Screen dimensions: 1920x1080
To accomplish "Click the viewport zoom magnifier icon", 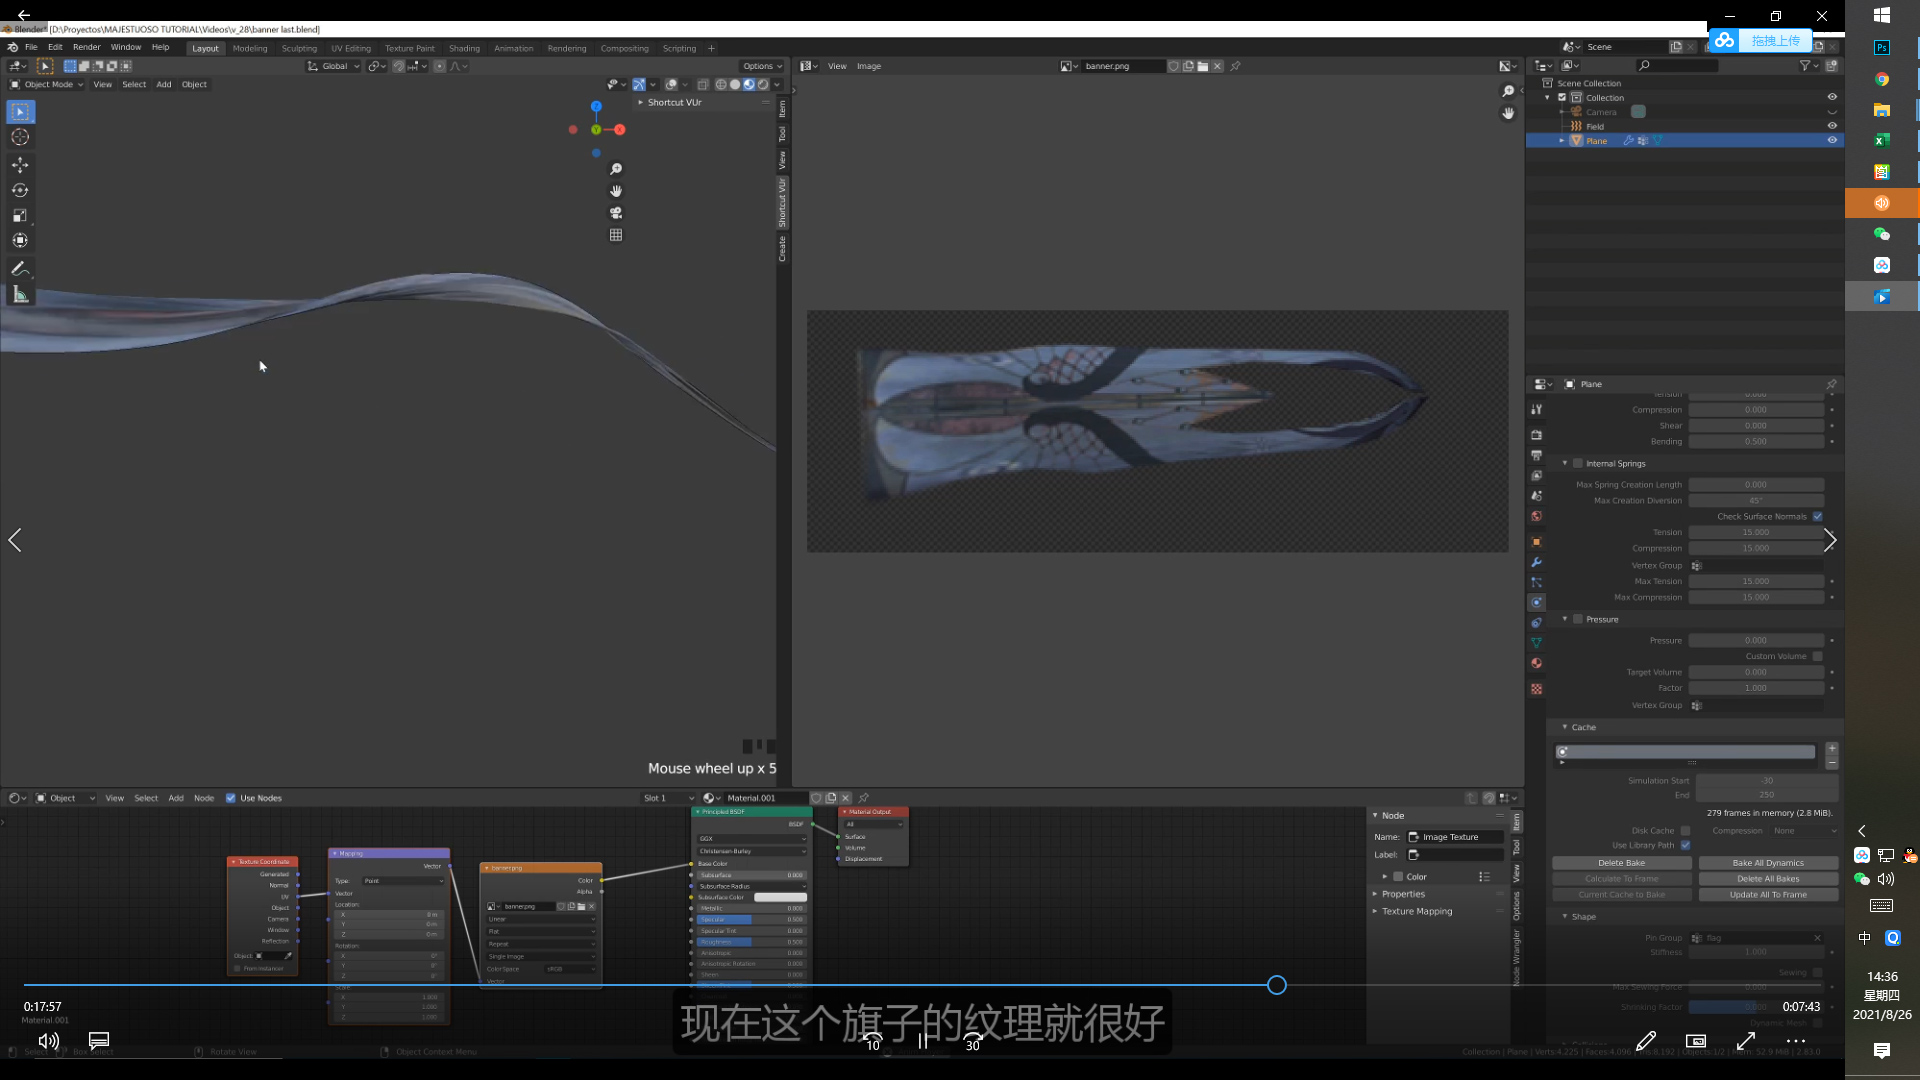I will pyautogui.click(x=616, y=169).
